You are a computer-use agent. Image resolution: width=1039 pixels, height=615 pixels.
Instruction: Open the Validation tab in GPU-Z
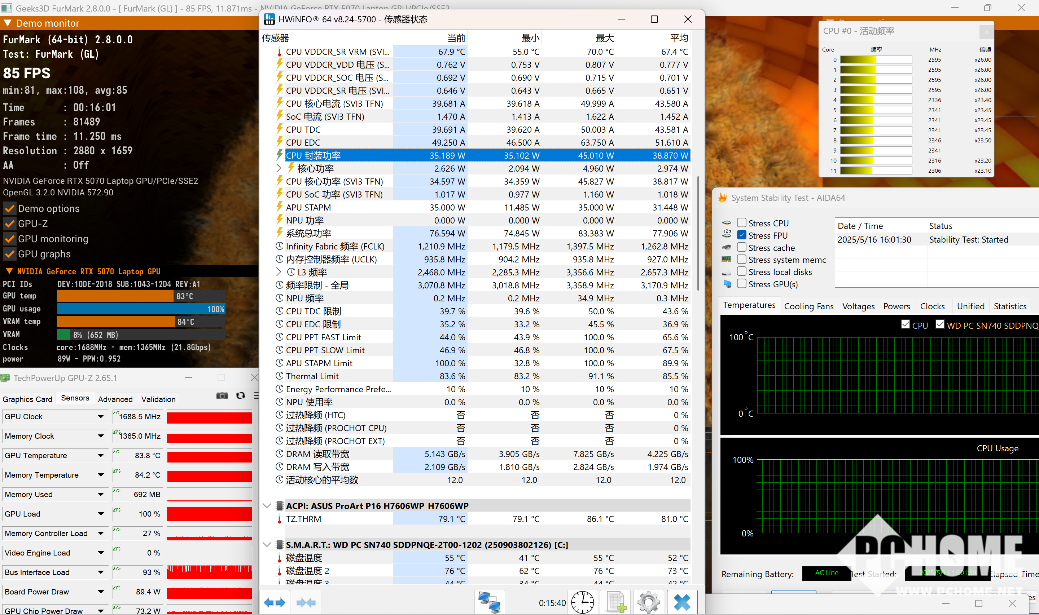coord(158,399)
